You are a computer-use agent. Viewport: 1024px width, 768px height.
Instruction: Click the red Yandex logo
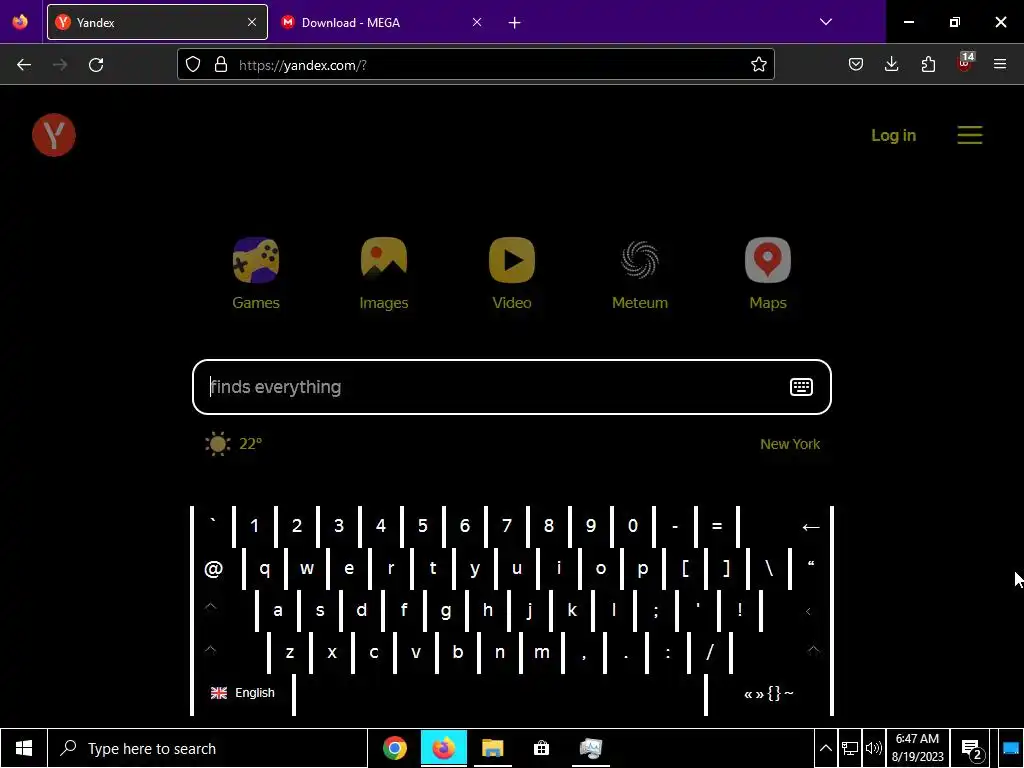coord(54,135)
